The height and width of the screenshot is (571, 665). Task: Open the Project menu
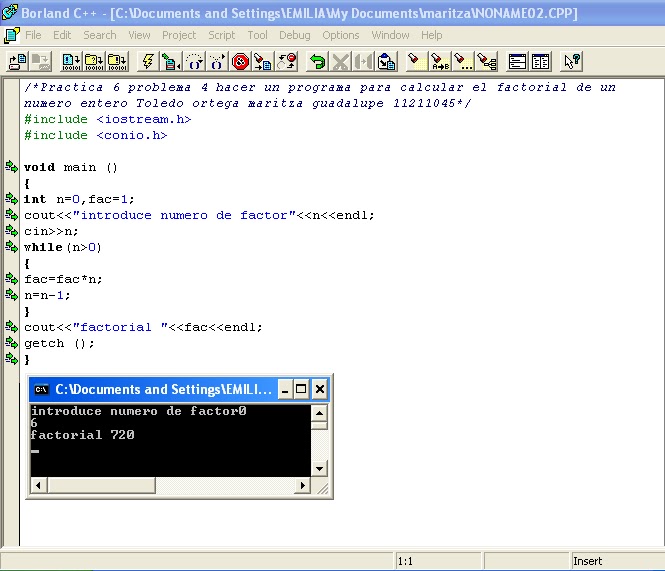[x=179, y=35]
